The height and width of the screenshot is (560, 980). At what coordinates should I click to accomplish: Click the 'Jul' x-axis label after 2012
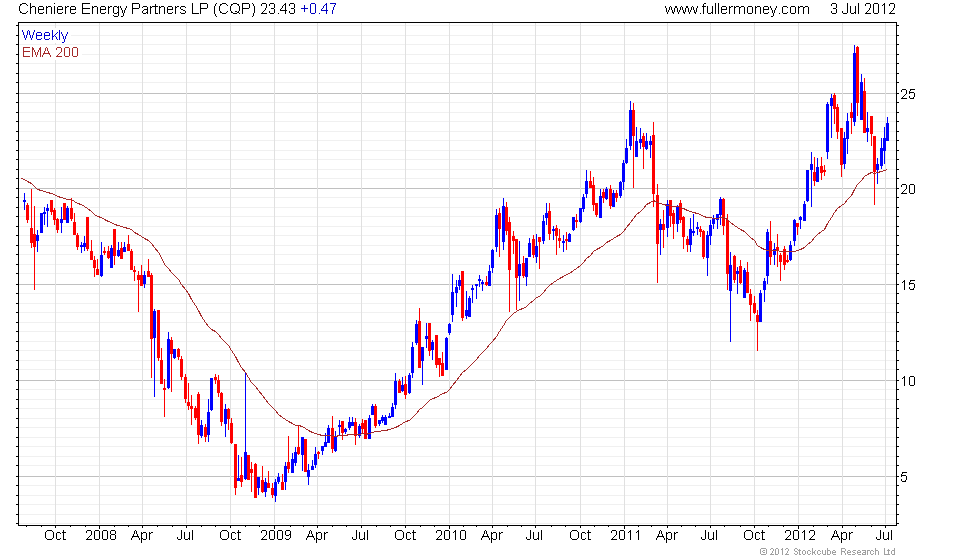coord(884,536)
